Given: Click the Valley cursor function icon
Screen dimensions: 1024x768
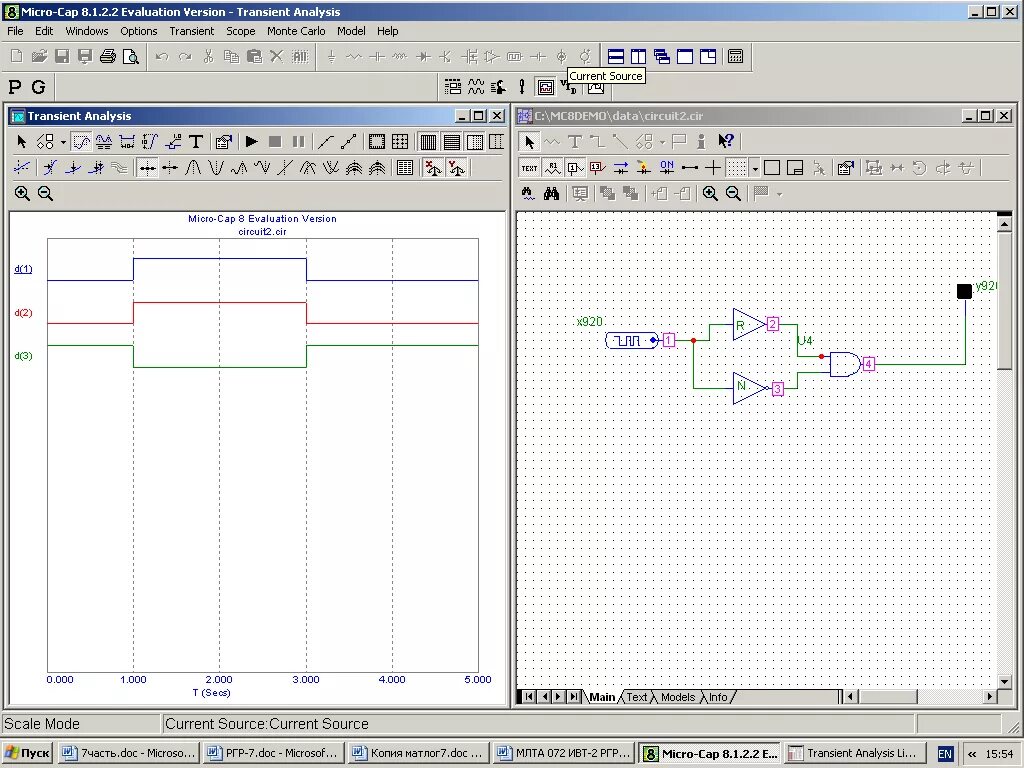Looking at the screenshot, I should pos(216,168).
